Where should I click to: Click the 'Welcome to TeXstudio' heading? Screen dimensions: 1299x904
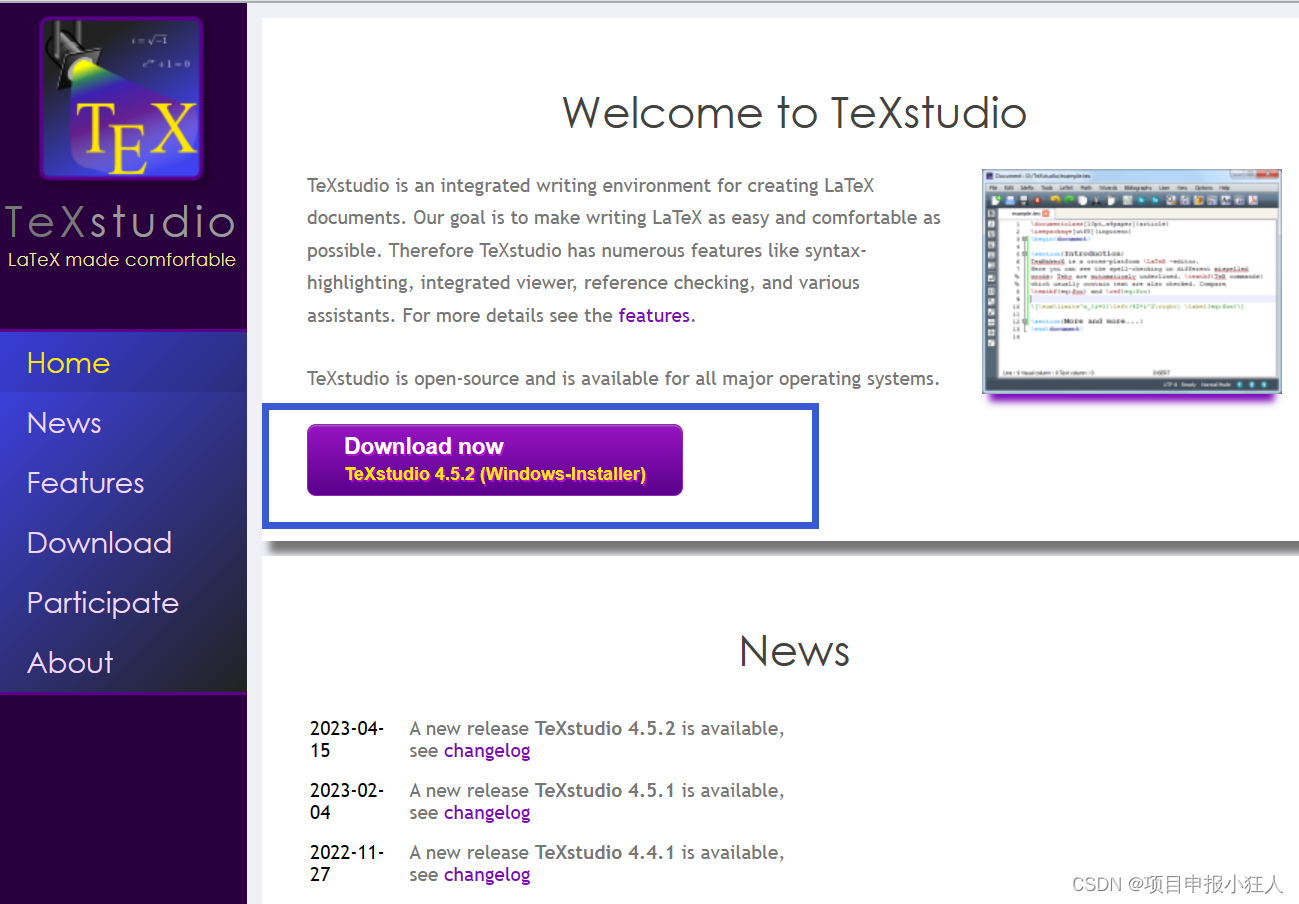tap(795, 112)
